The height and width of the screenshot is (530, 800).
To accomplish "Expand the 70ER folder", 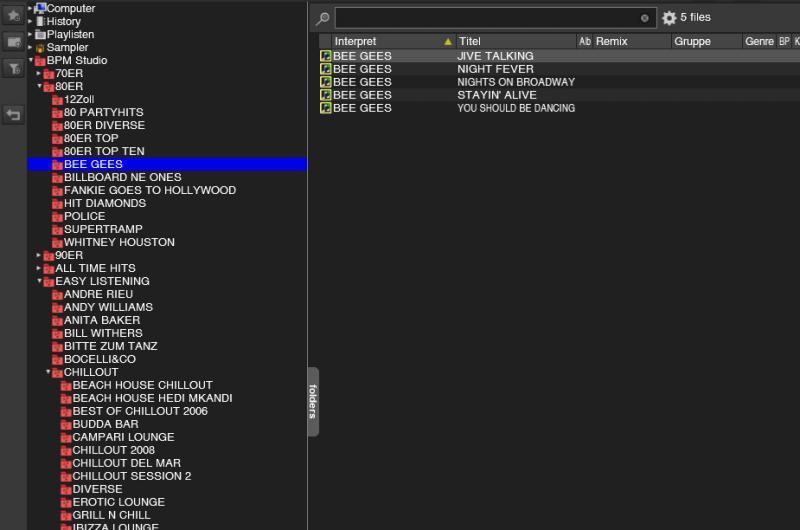I will [x=39, y=73].
